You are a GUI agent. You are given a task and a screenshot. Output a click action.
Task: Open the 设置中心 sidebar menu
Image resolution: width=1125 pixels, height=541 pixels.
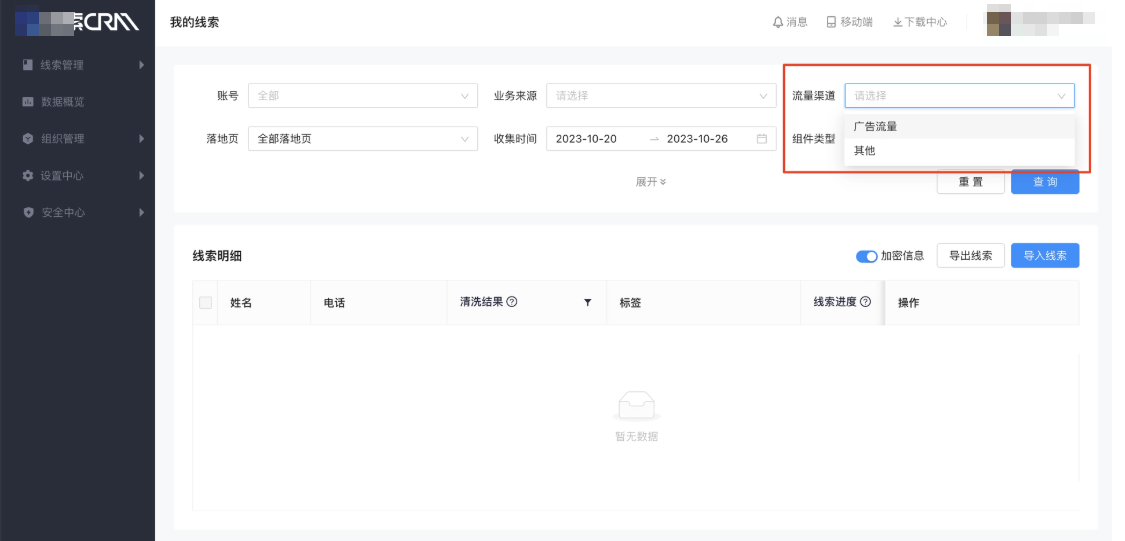point(77,176)
